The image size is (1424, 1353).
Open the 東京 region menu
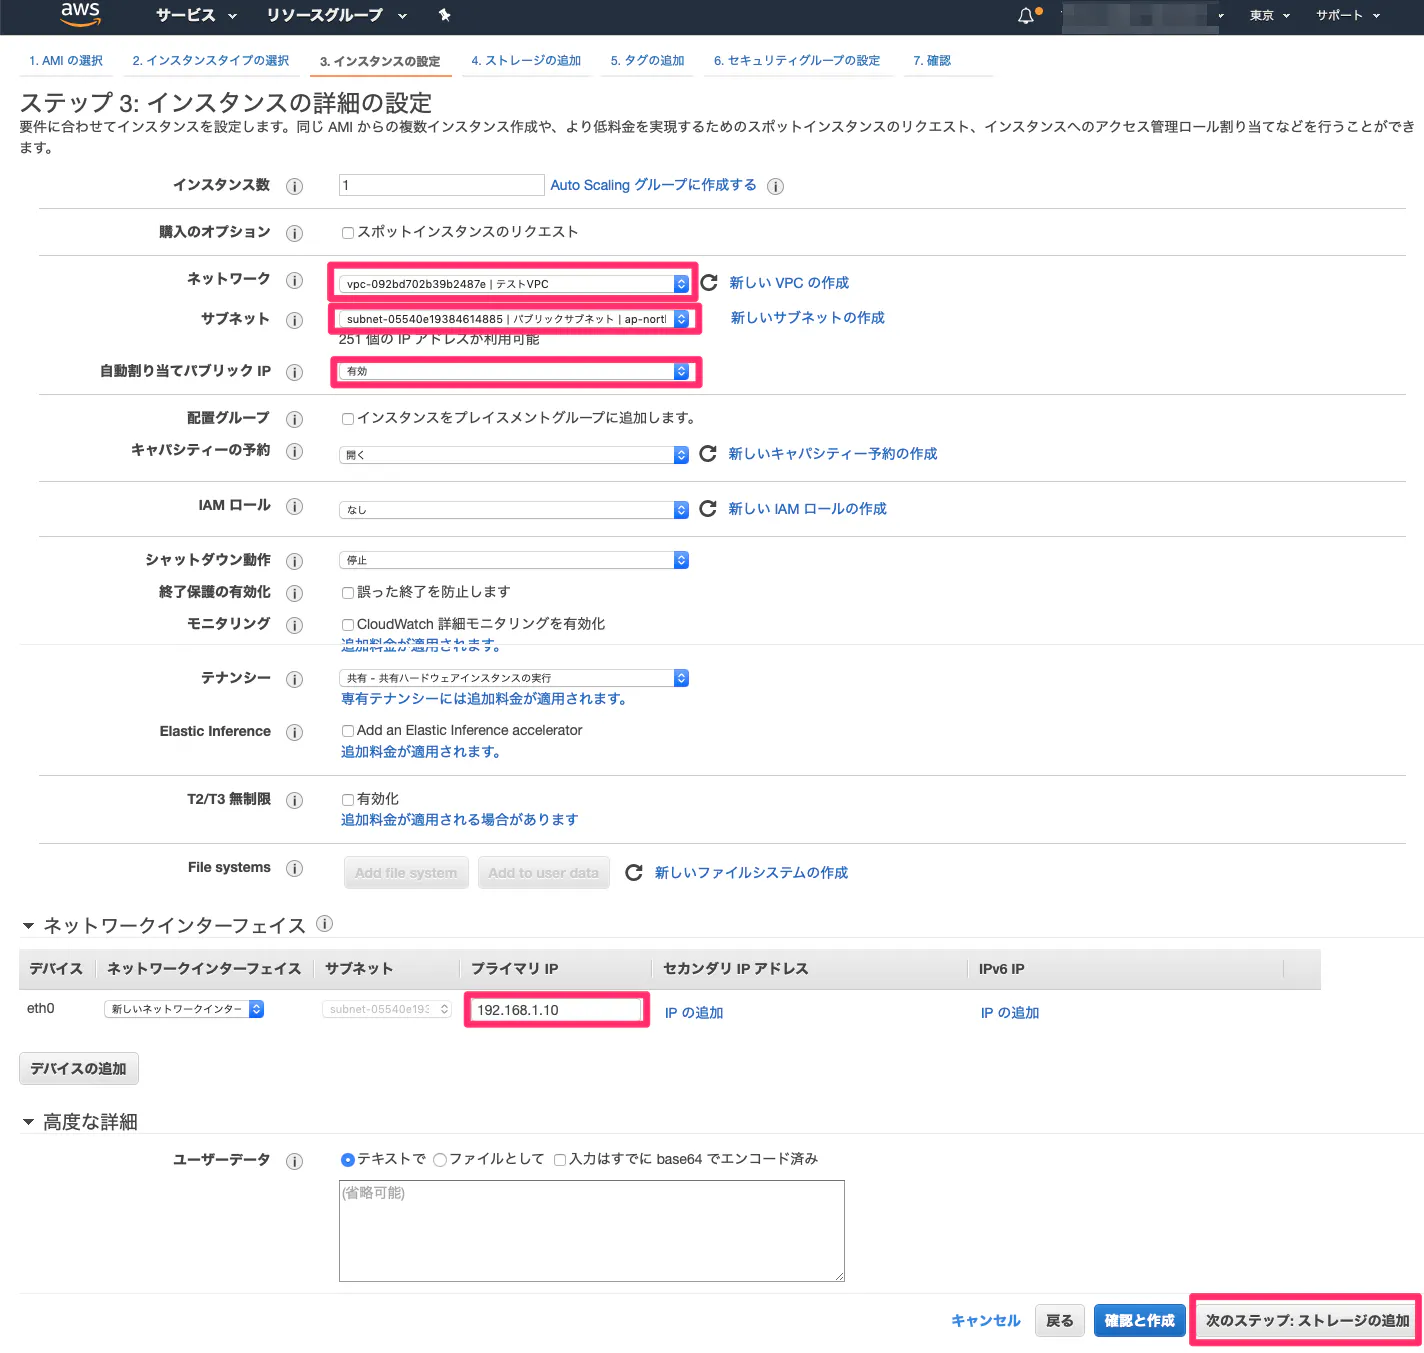1270,15
